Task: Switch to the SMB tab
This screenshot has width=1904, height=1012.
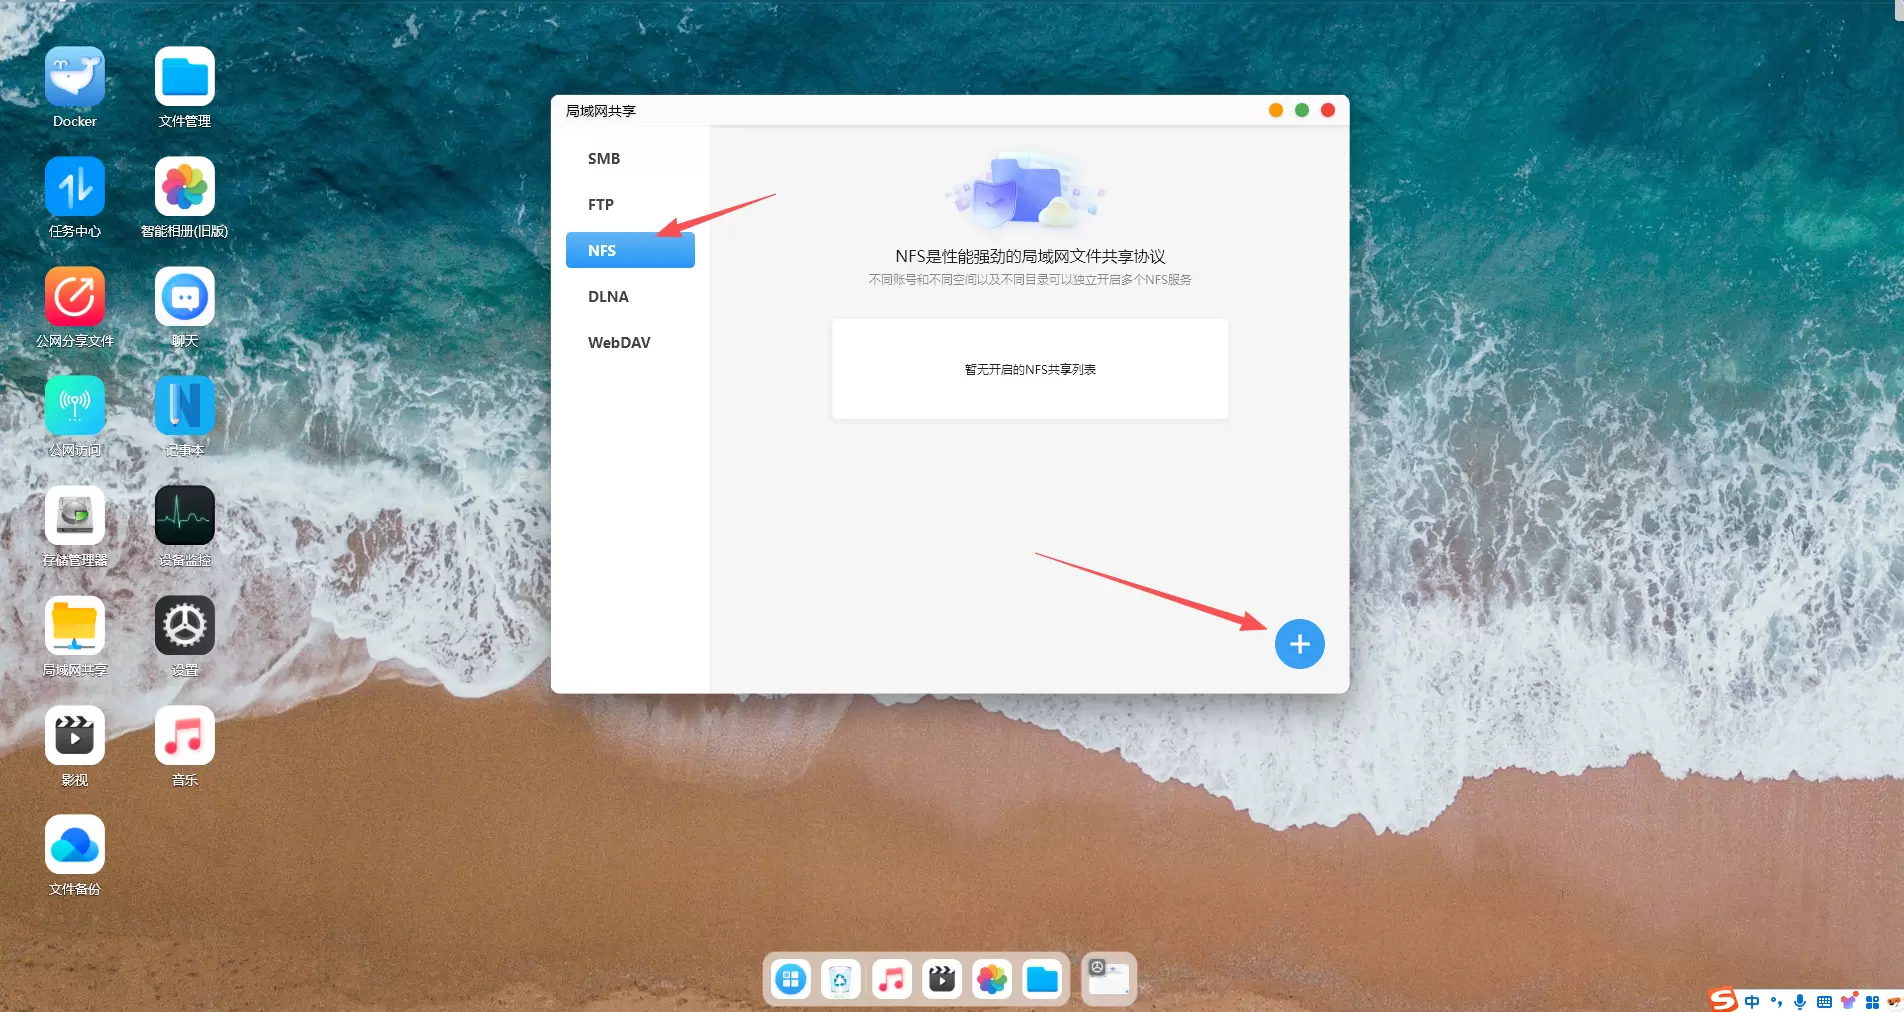Action: click(604, 159)
